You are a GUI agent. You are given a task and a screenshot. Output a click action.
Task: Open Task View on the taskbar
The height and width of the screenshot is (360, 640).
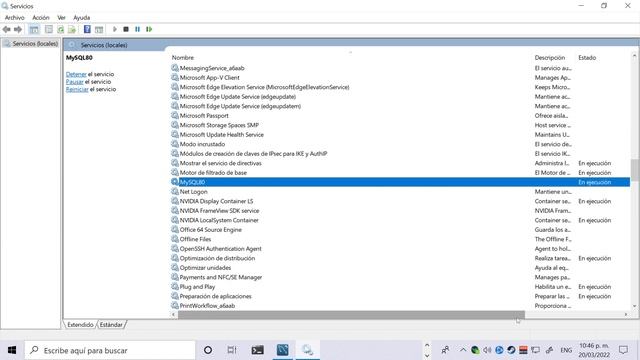(x=232, y=350)
